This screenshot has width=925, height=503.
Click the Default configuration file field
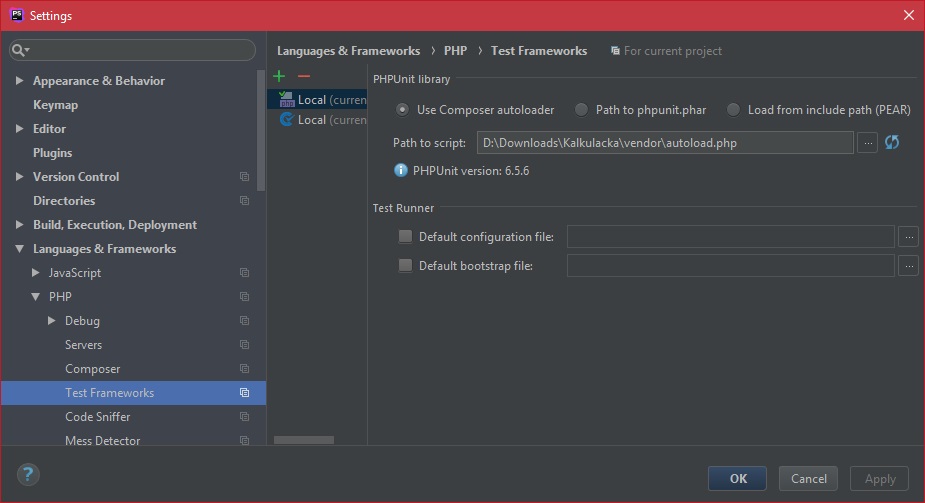click(x=730, y=236)
